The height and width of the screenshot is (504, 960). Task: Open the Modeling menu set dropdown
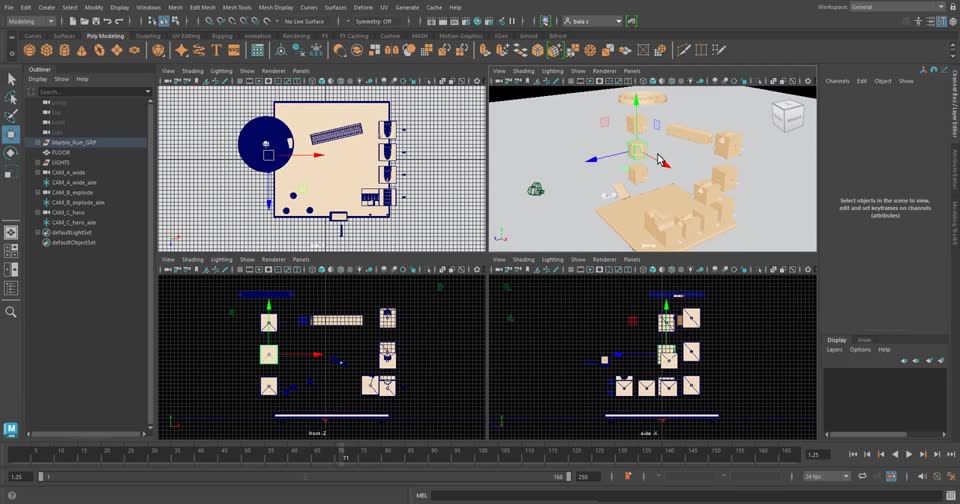31,21
